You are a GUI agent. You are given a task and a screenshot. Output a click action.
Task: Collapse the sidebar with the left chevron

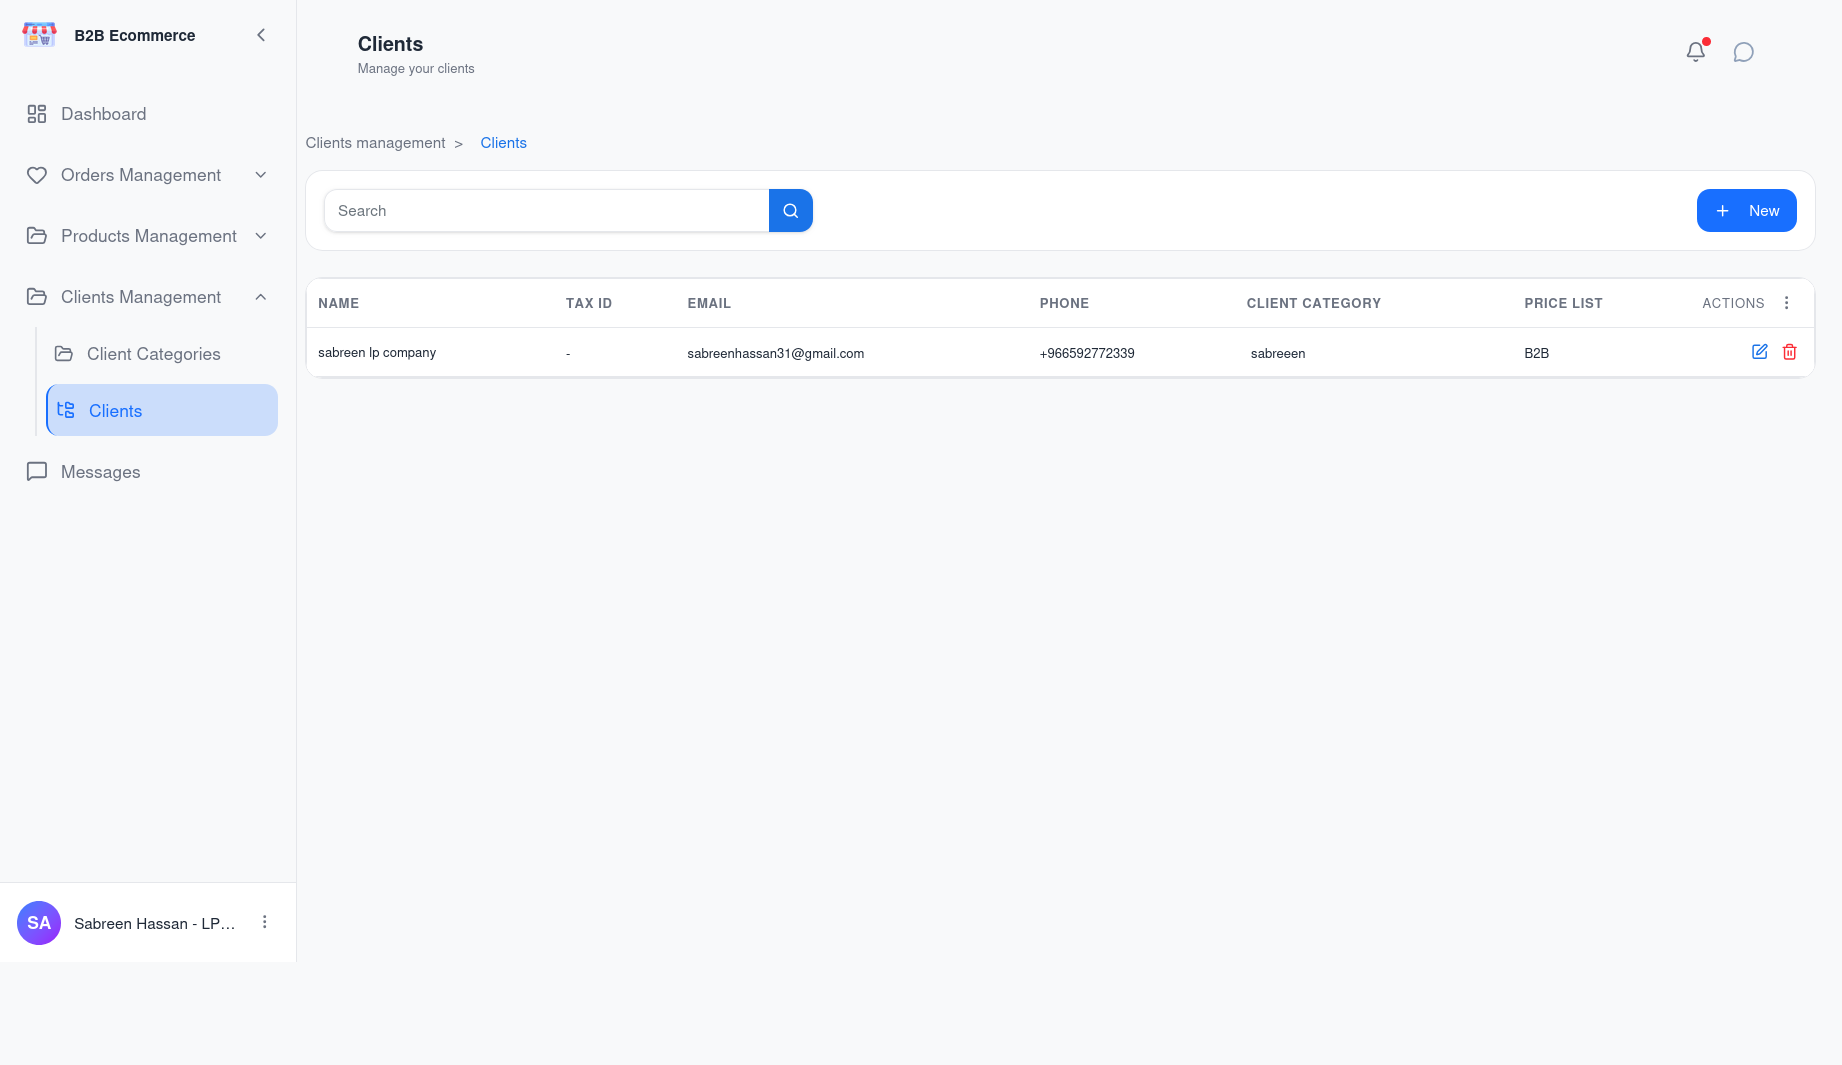click(x=261, y=35)
